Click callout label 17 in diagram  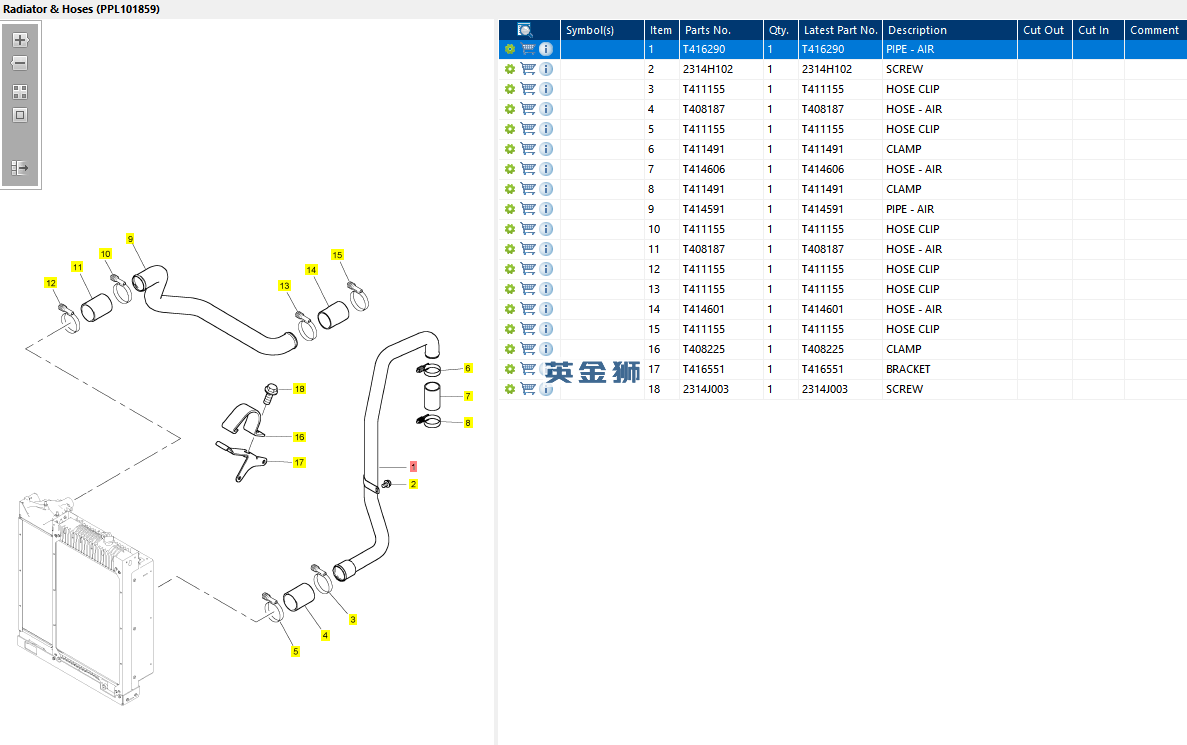tap(299, 462)
